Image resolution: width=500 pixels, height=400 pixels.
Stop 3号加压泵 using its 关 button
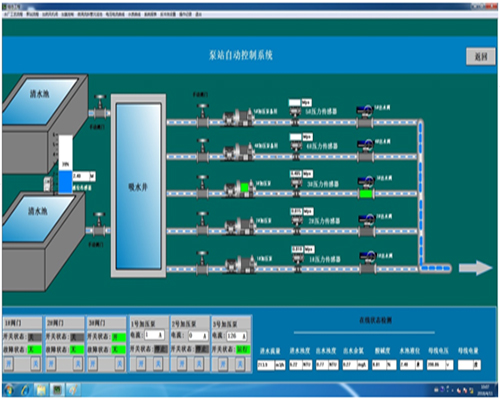(240, 364)
